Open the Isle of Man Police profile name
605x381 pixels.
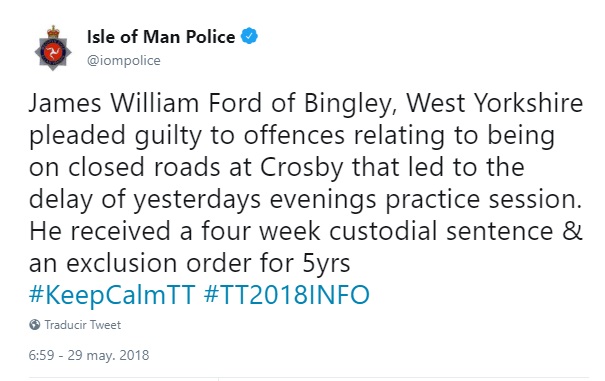pyautogui.click(x=161, y=37)
